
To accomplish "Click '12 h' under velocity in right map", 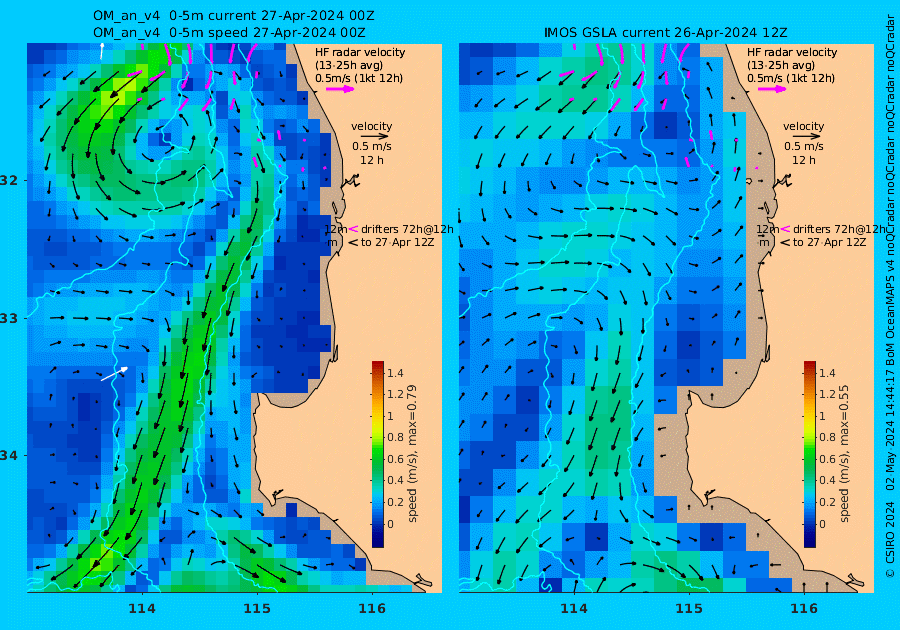I will tap(804, 160).
